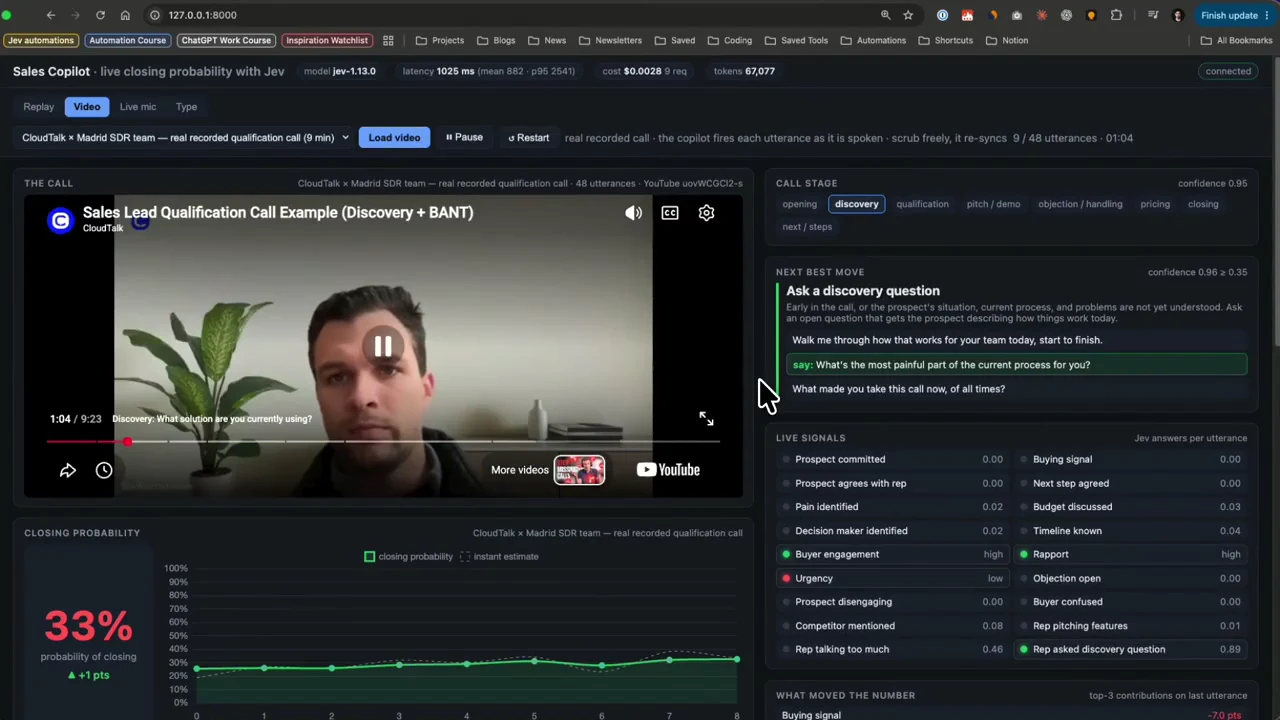This screenshot has height=720, width=1280.
Task: Open the call recording selection dropdown
Action: pyautogui.click(x=185, y=138)
